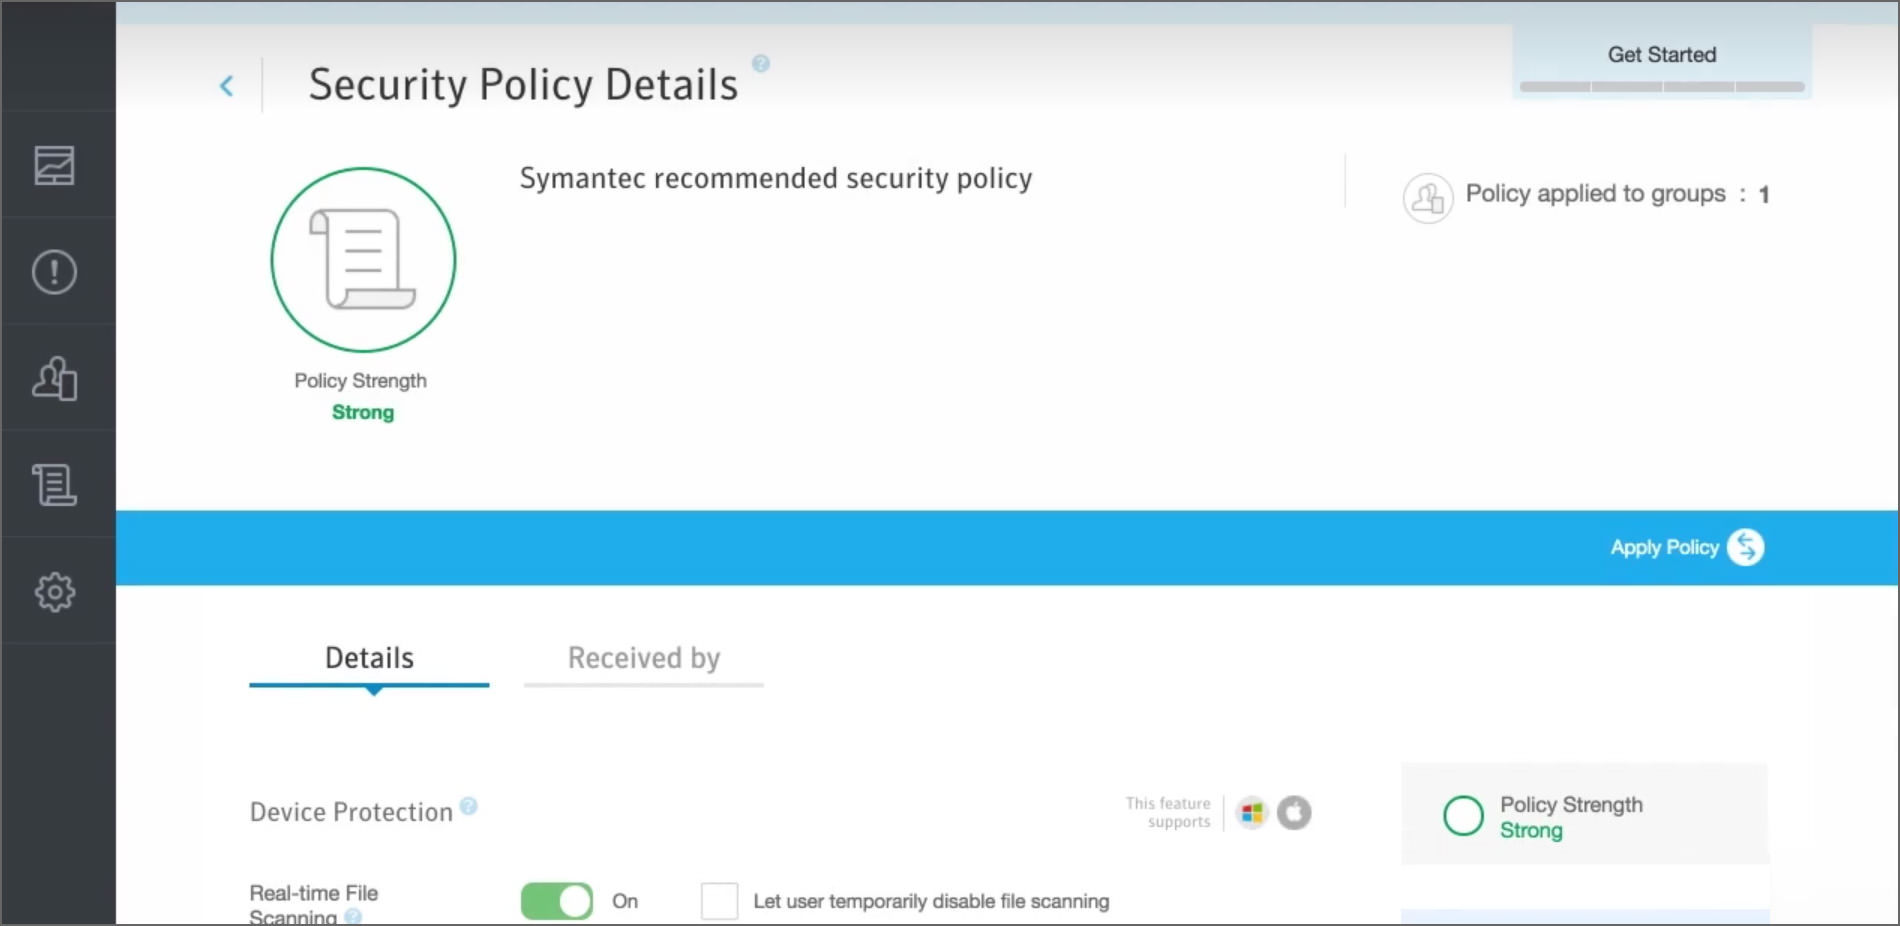This screenshot has width=1900, height=926.
Task: Click the Get Started progress bar
Action: click(1662, 87)
